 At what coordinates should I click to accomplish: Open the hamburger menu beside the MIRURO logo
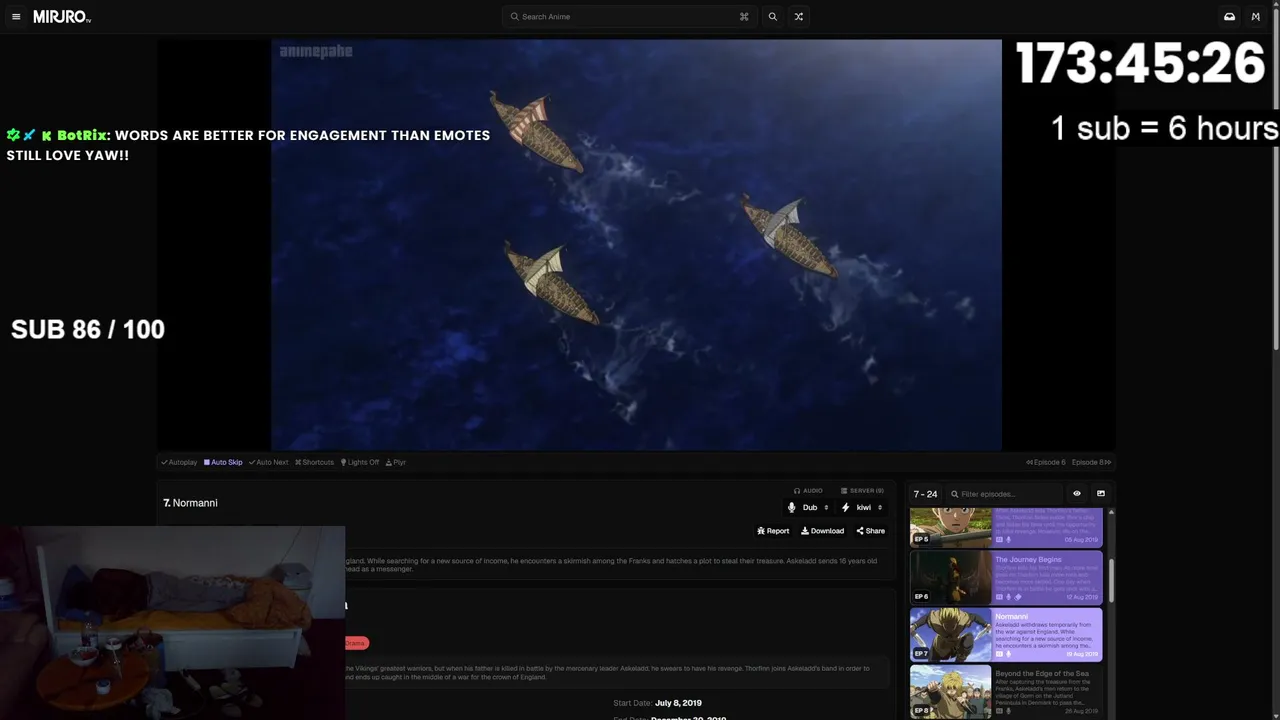pos(16,17)
